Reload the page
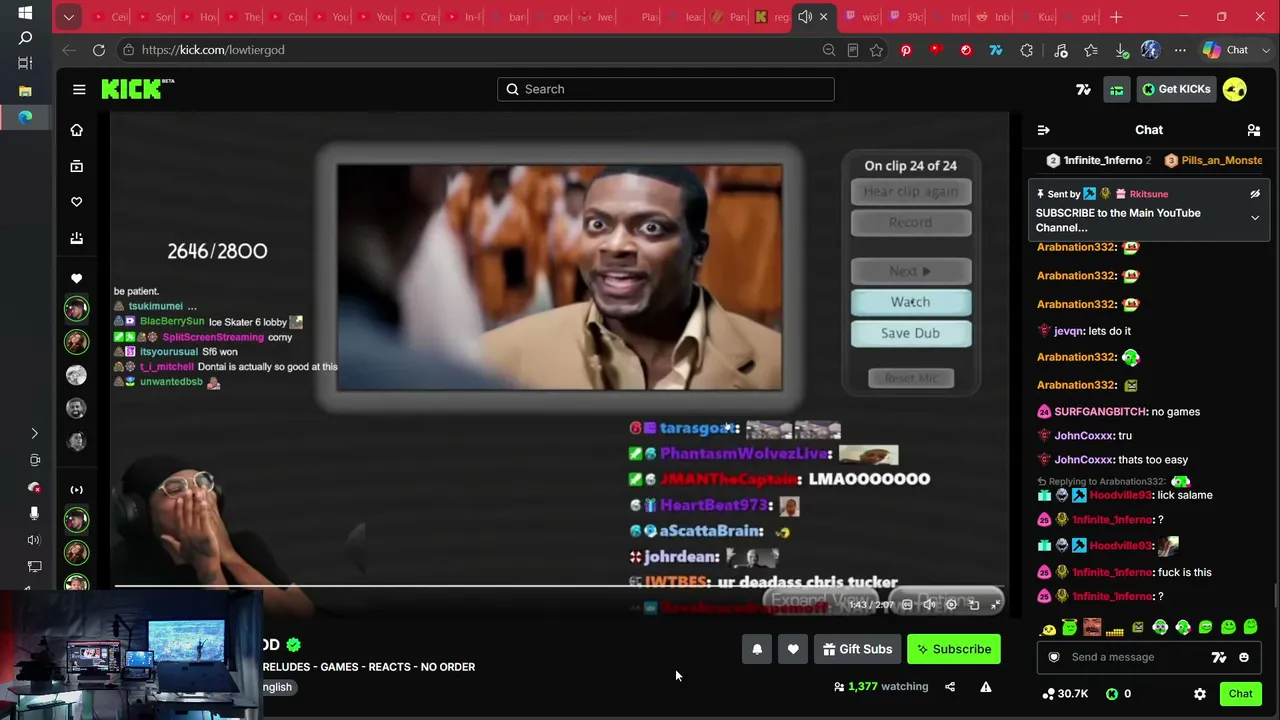 [99, 50]
